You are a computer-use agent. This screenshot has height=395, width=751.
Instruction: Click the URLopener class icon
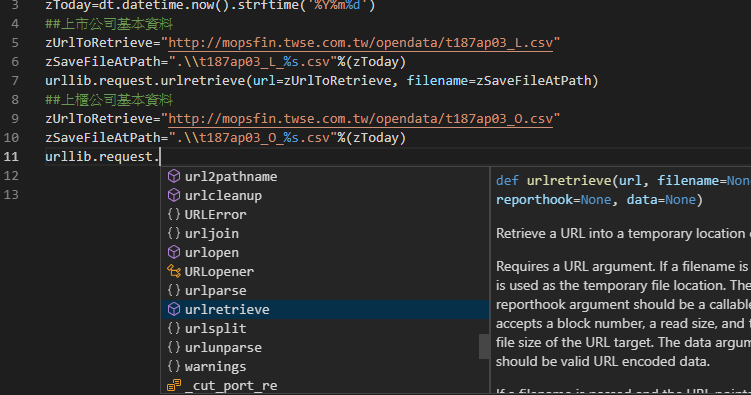[x=173, y=271]
